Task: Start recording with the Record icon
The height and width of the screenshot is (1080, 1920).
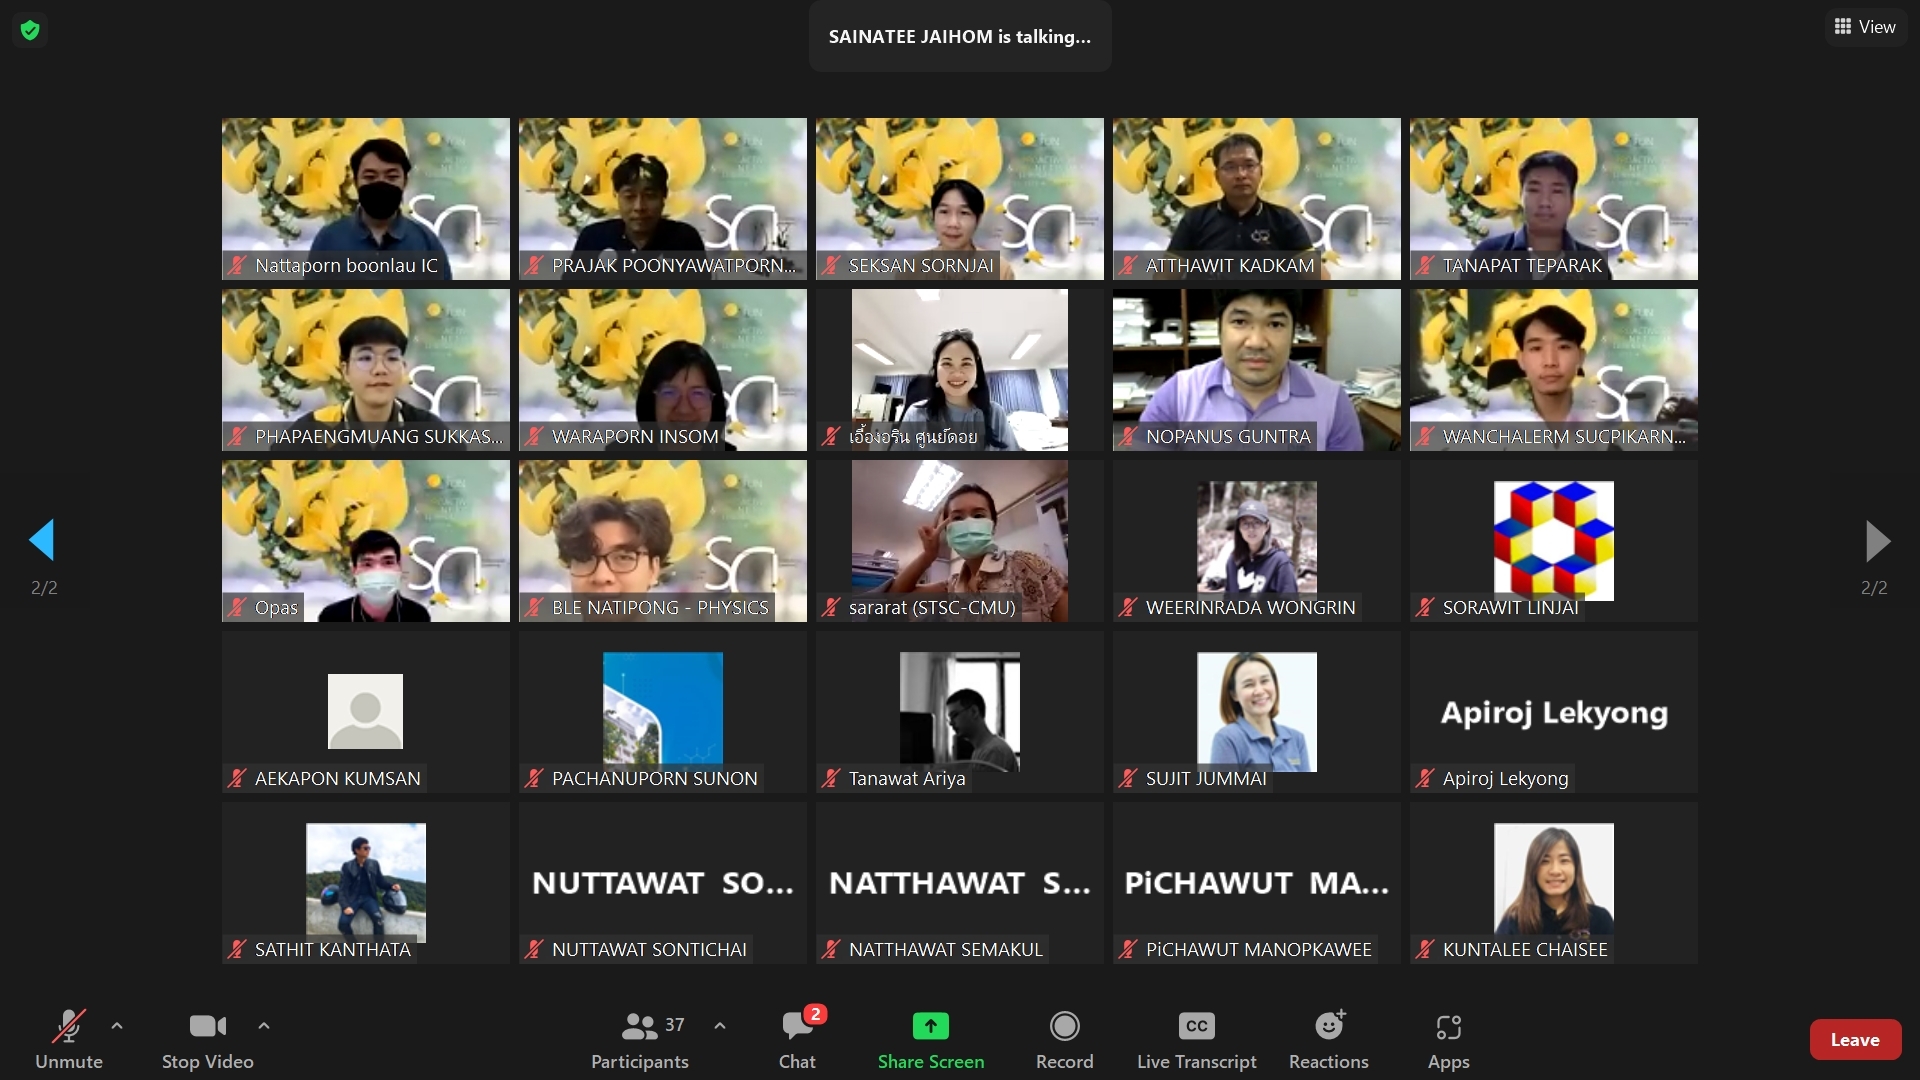Action: [x=1064, y=1026]
